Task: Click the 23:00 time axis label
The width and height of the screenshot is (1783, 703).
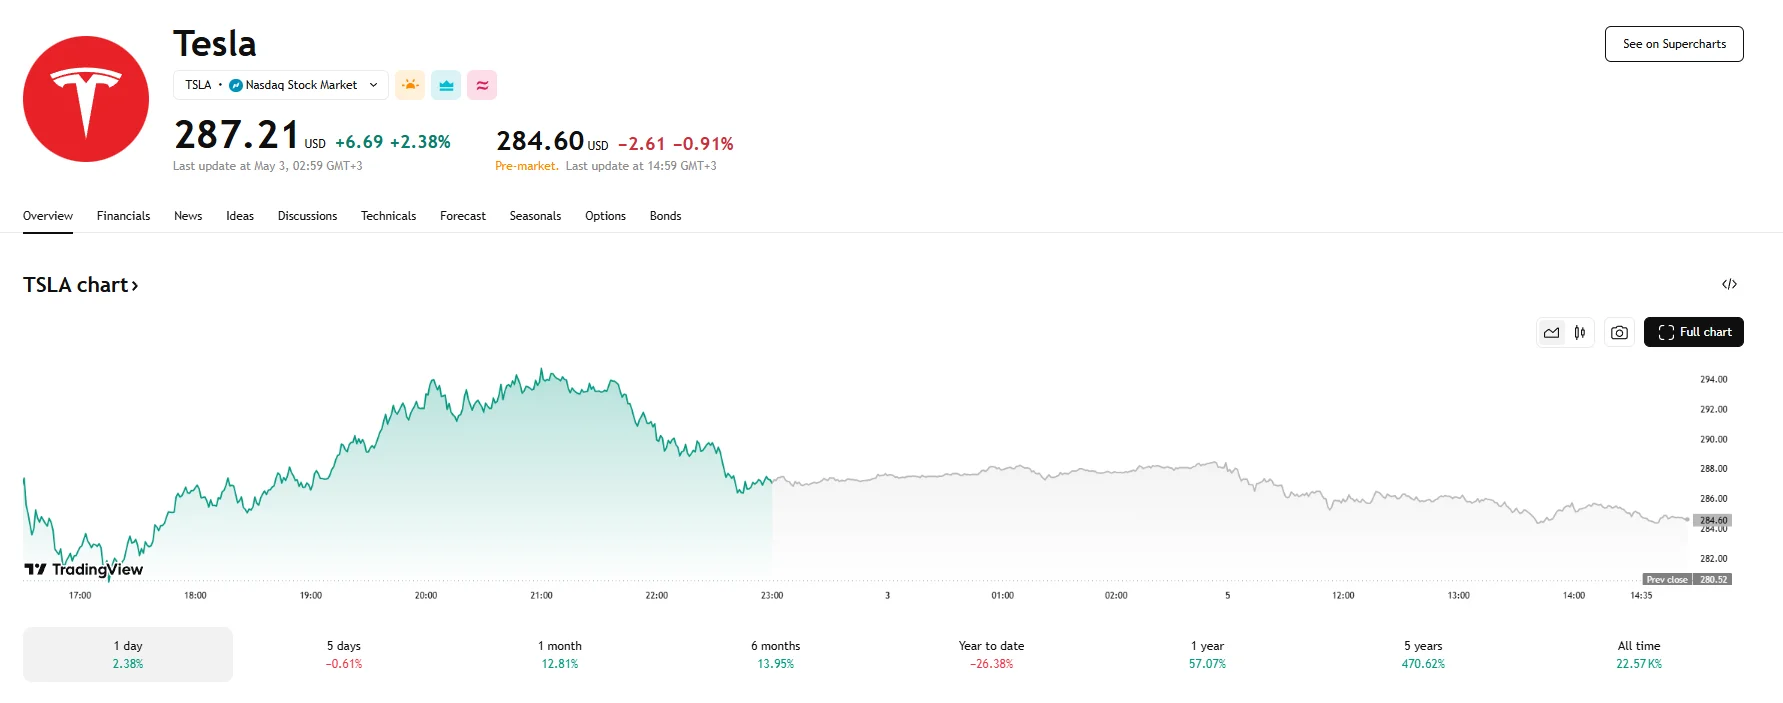Action: [x=772, y=595]
